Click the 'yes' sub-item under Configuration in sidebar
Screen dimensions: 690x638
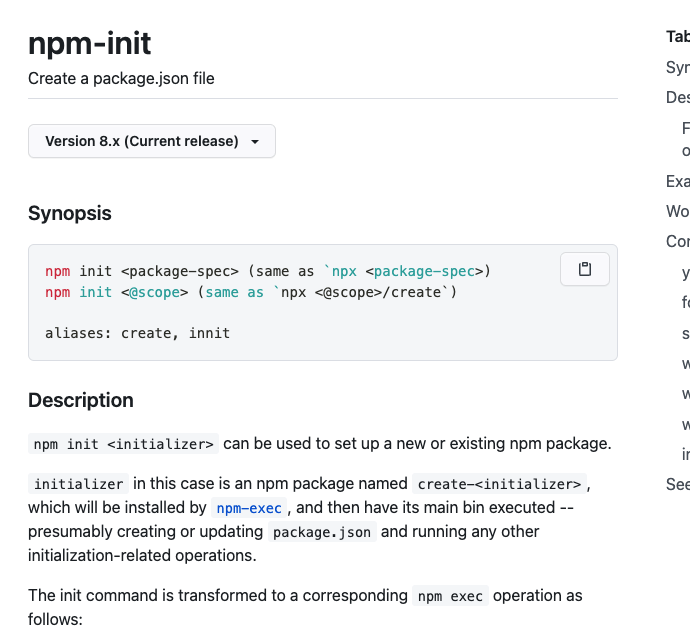click(x=685, y=272)
